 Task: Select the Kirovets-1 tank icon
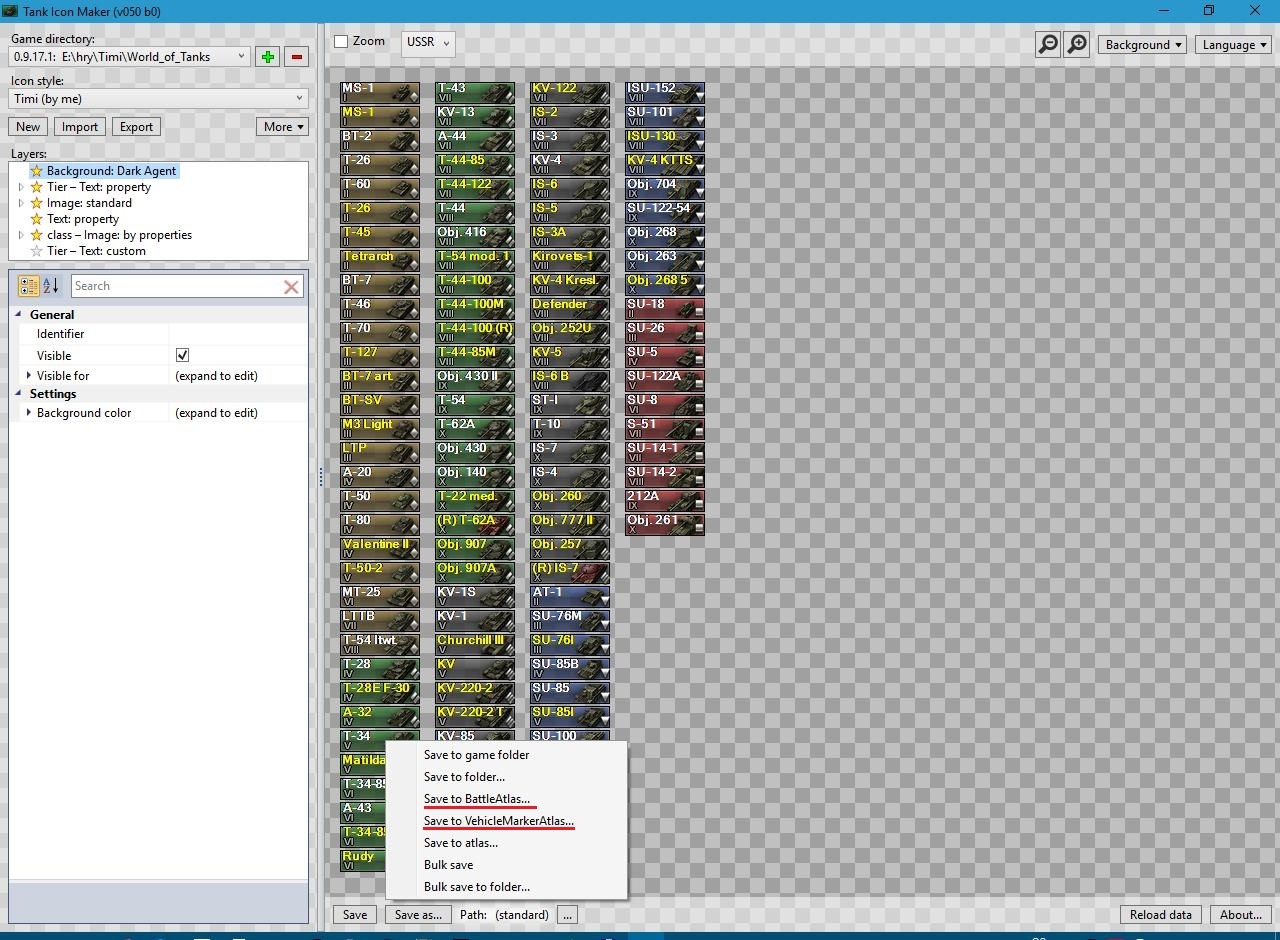(570, 261)
